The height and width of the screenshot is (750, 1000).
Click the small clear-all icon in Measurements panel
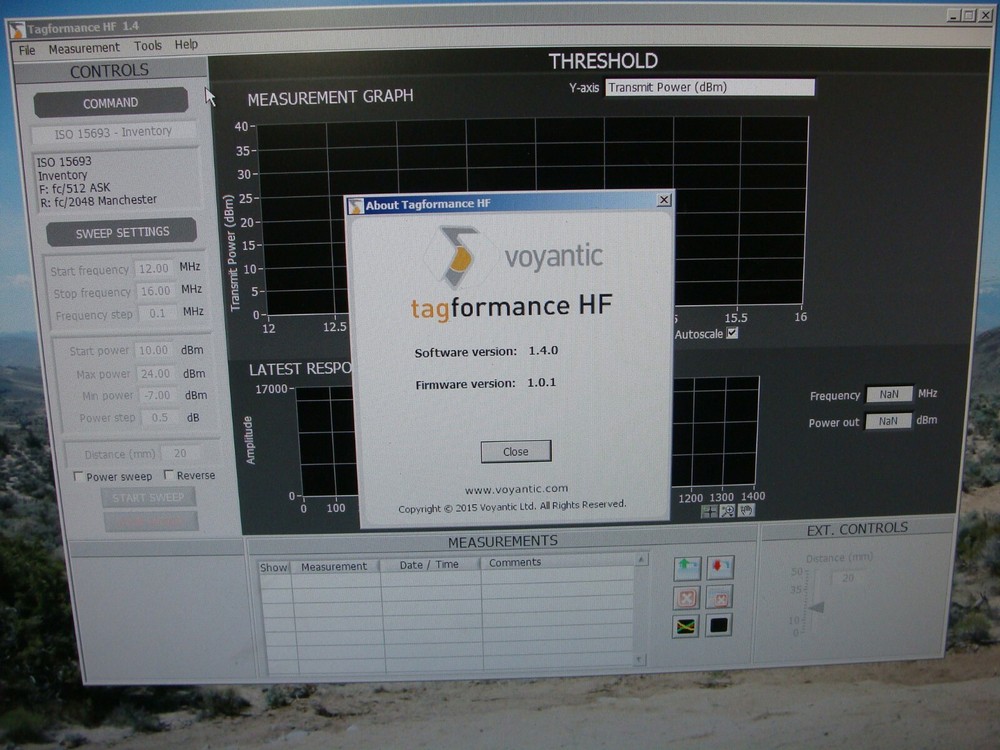(721, 599)
